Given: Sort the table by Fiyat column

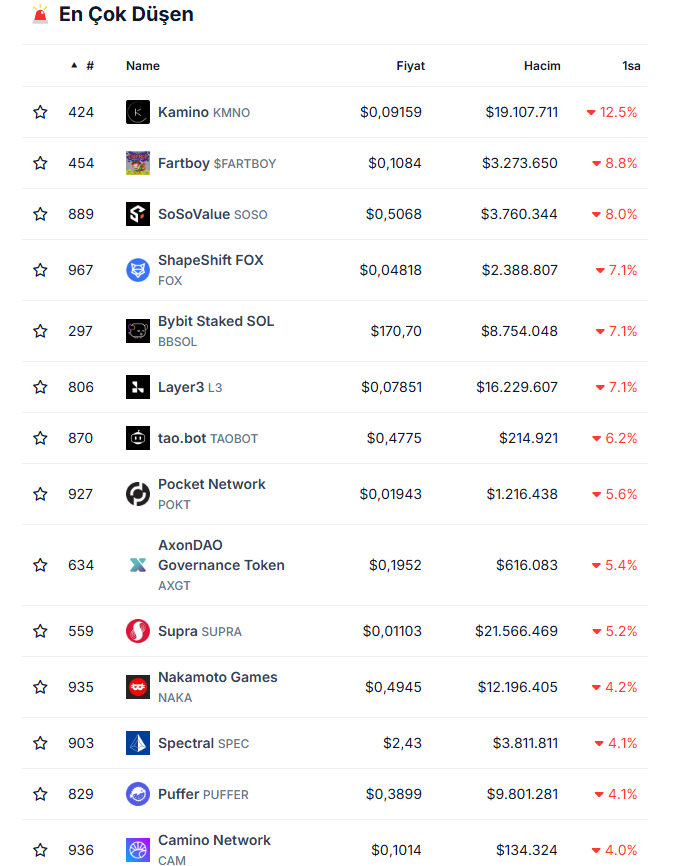Looking at the screenshot, I should tap(410, 66).
